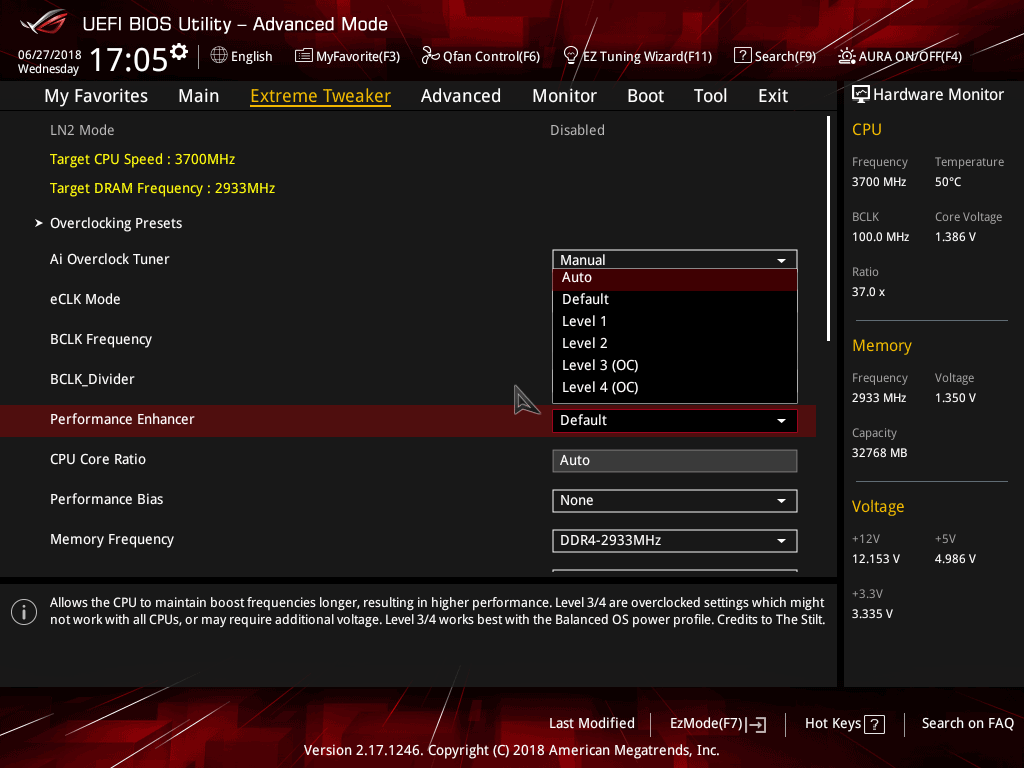Click the EzMode switch arrow icon
This screenshot has width=1024, height=768.
[x=758, y=724]
